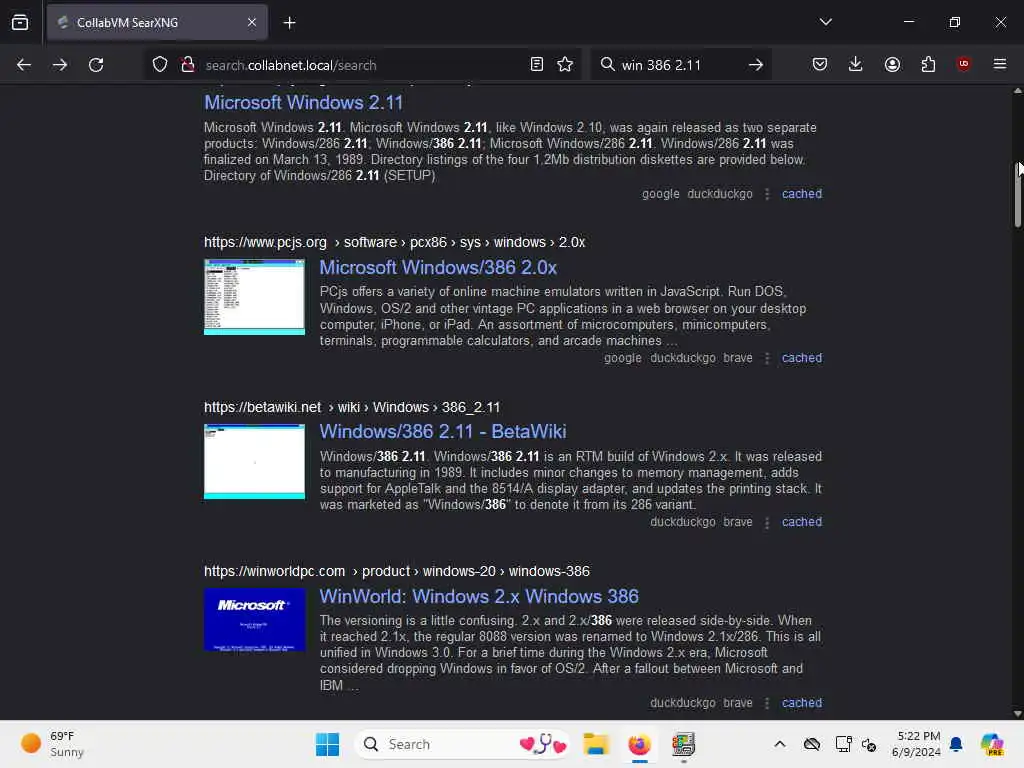Click the BetaWiki result thumbnail

[x=255, y=462]
